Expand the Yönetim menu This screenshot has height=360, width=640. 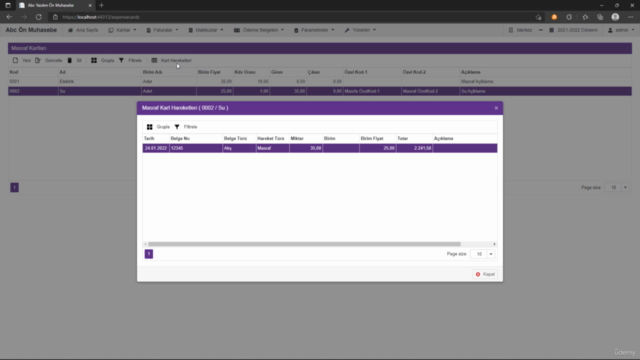click(x=360, y=30)
